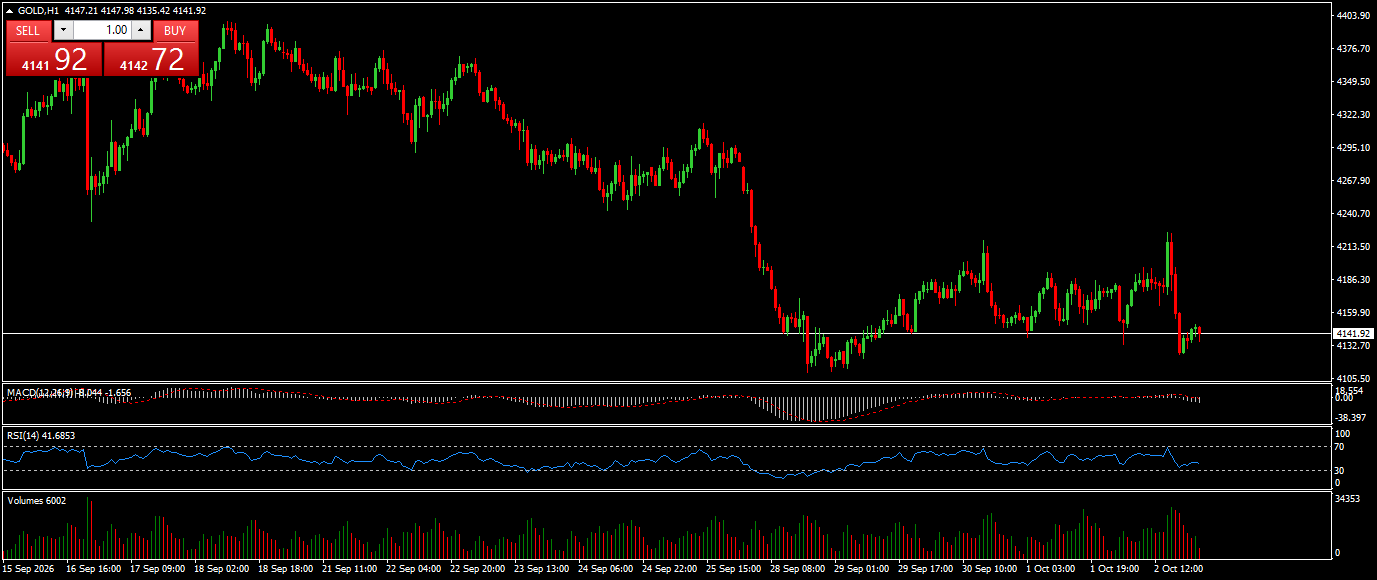
Task: Click the OHLC open value 4147.21
Action: coord(81,10)
